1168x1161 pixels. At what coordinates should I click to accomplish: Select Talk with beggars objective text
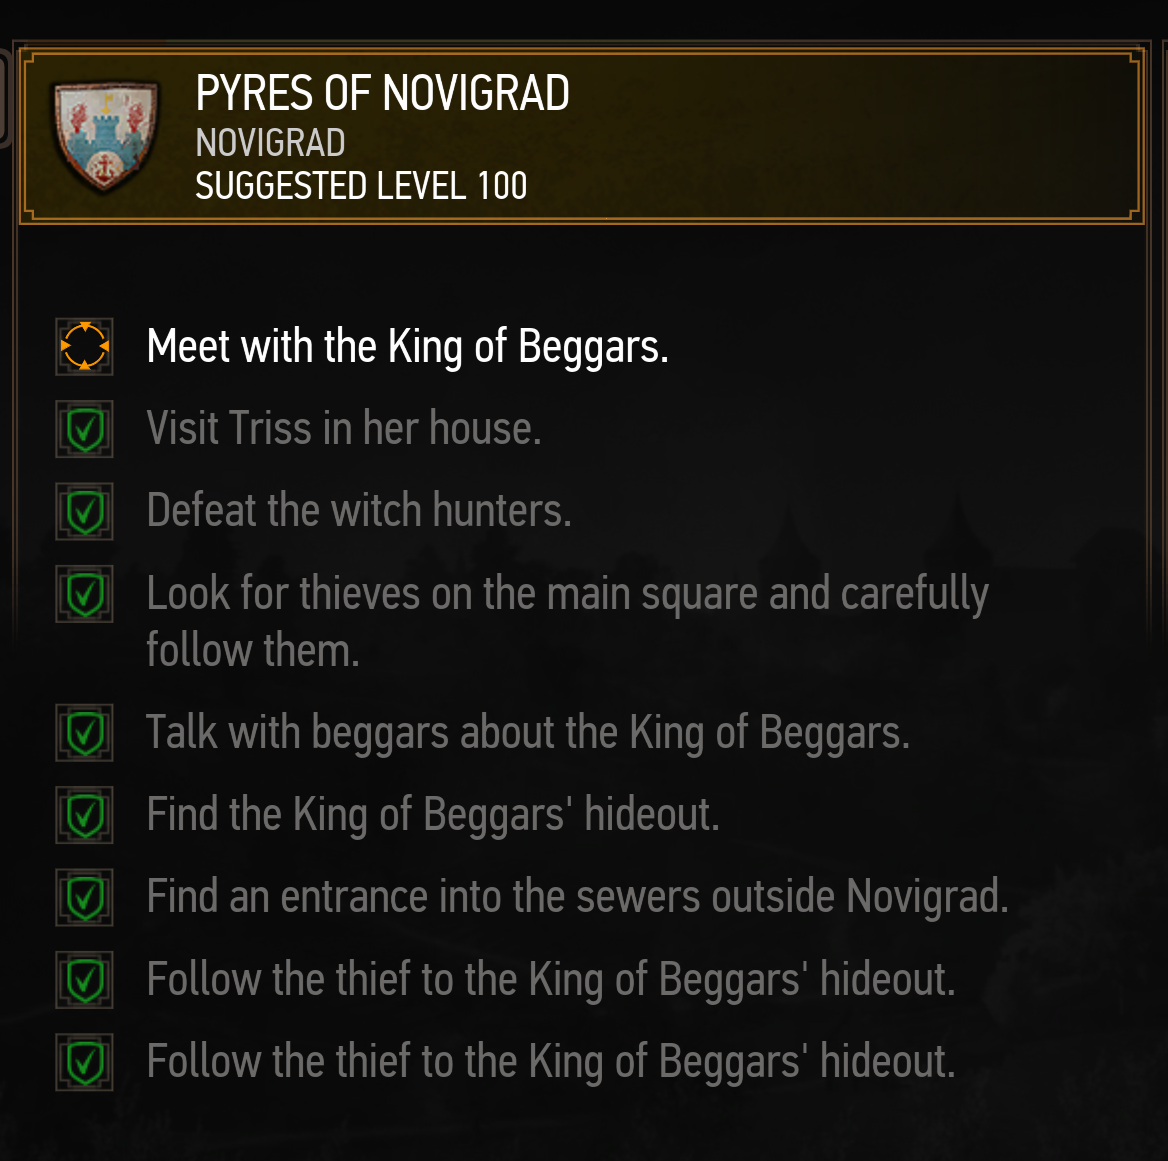point(528,733)
